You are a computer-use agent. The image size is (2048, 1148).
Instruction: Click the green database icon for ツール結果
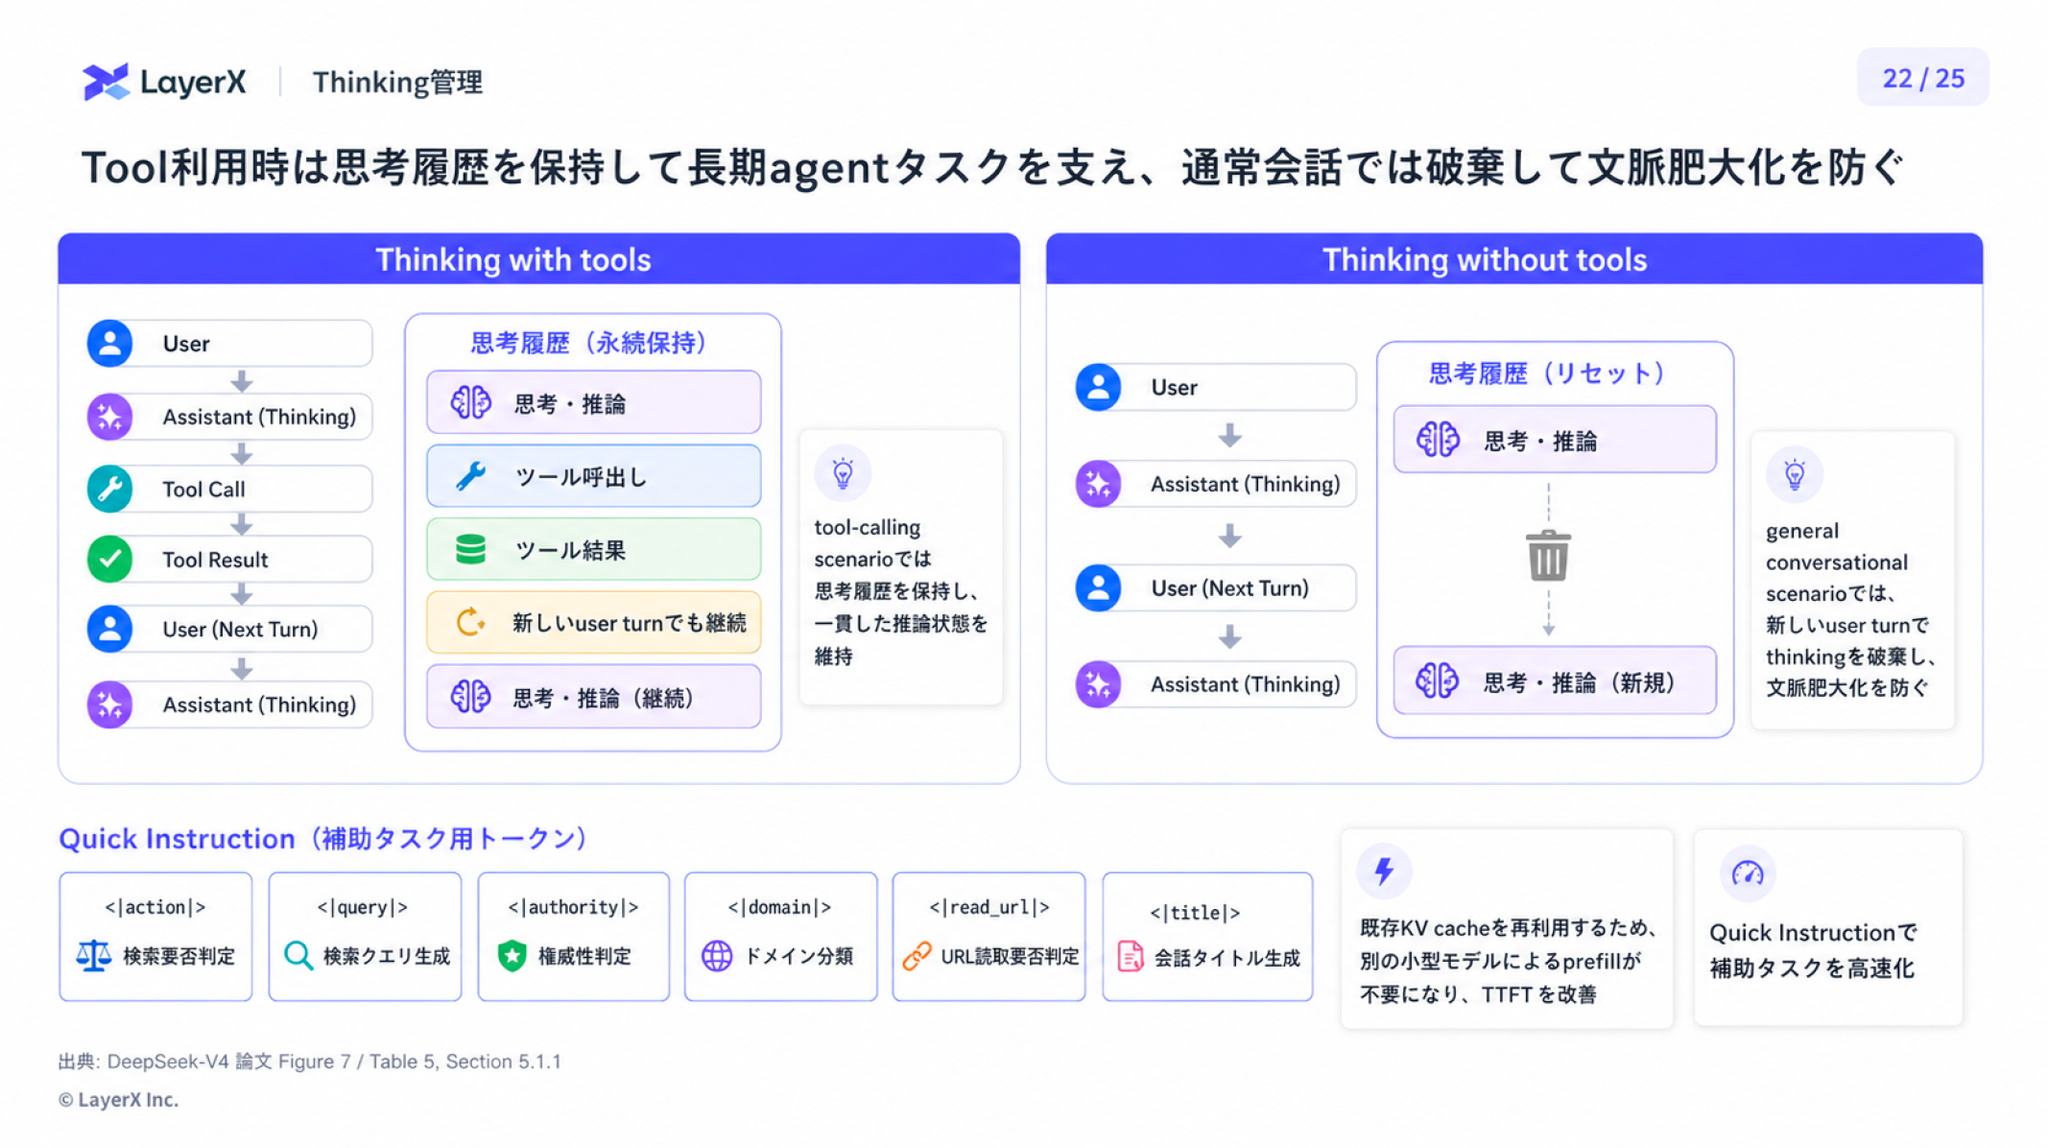tap(470, 550)
